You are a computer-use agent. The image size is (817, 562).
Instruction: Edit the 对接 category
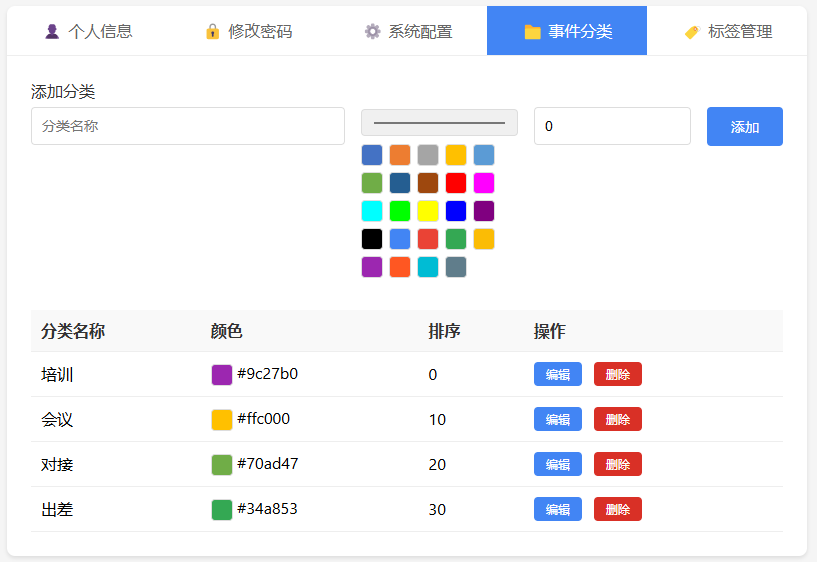[558, 464]
